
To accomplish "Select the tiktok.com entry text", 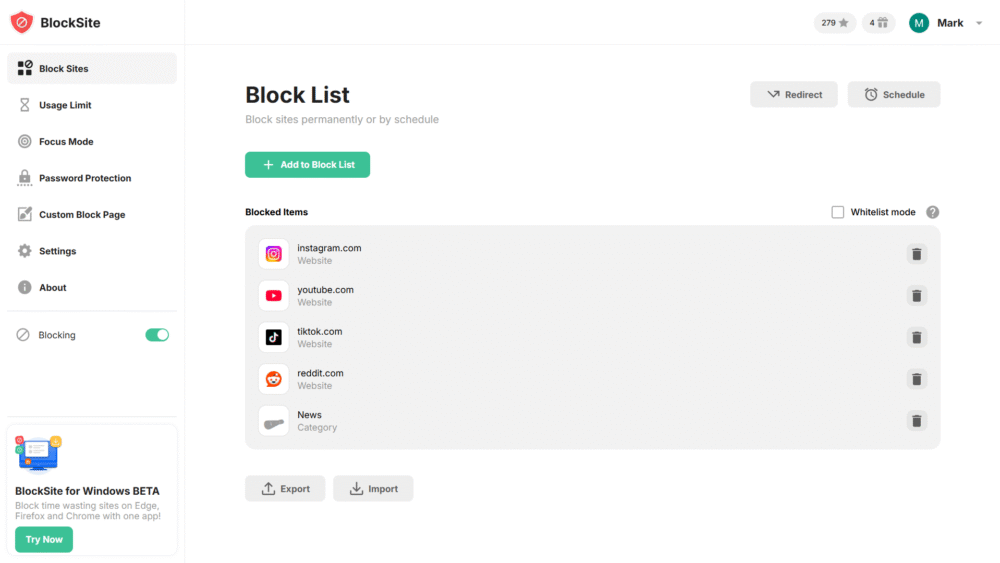I will [320, 332].
